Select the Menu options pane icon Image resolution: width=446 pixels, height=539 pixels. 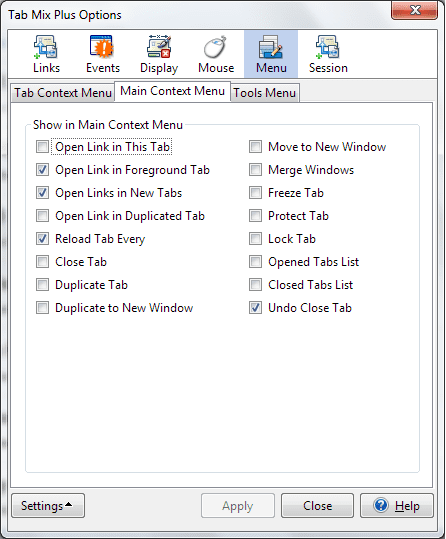pos(271,54)
